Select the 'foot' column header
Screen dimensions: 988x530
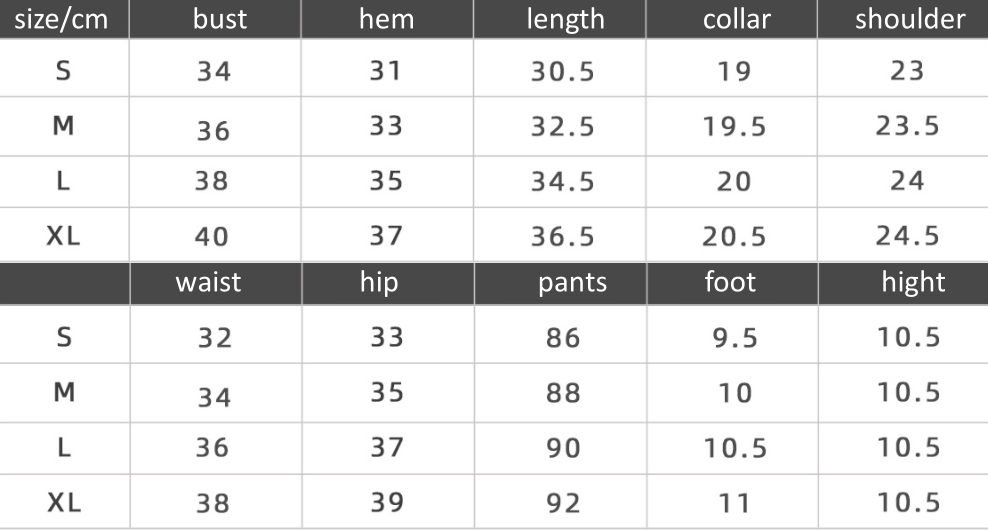point(730,282)
